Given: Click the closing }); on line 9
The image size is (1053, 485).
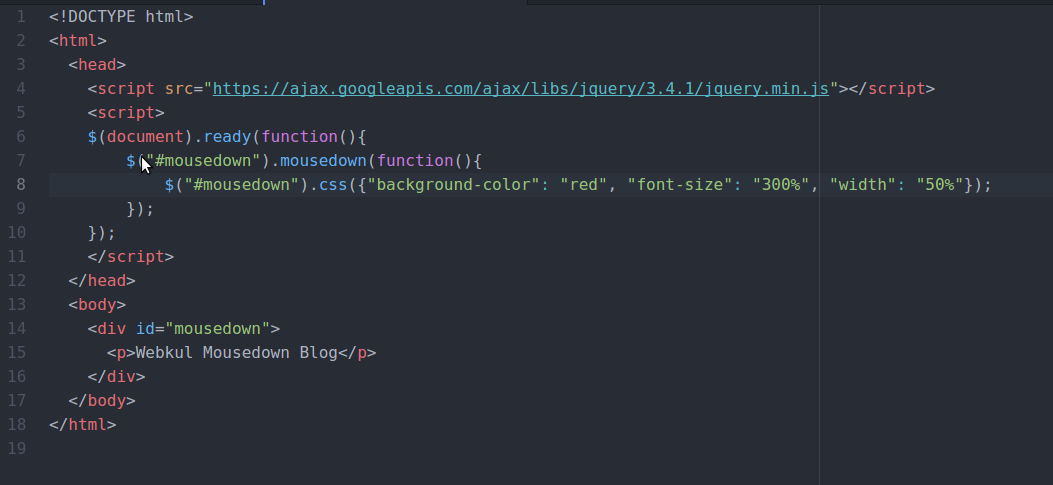Looking at the screenshot, I should (140, 209).
